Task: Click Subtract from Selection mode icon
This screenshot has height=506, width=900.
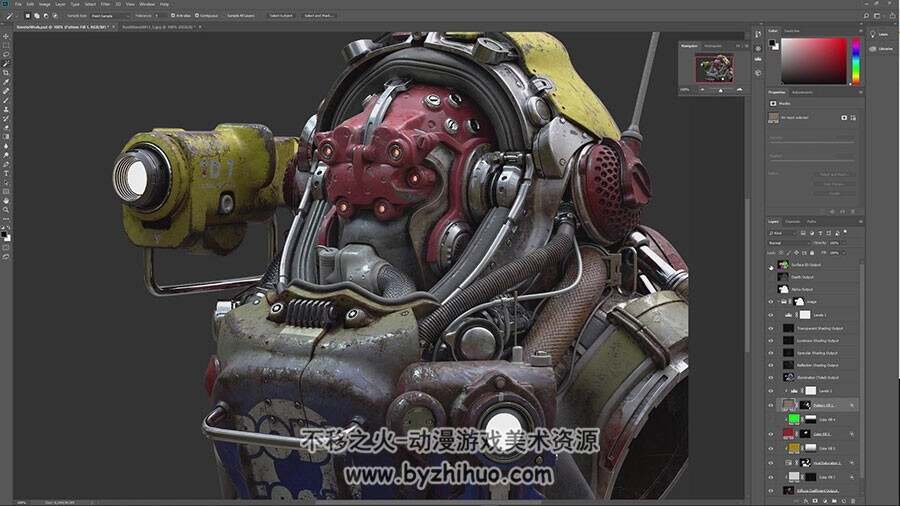Action: 46,15
